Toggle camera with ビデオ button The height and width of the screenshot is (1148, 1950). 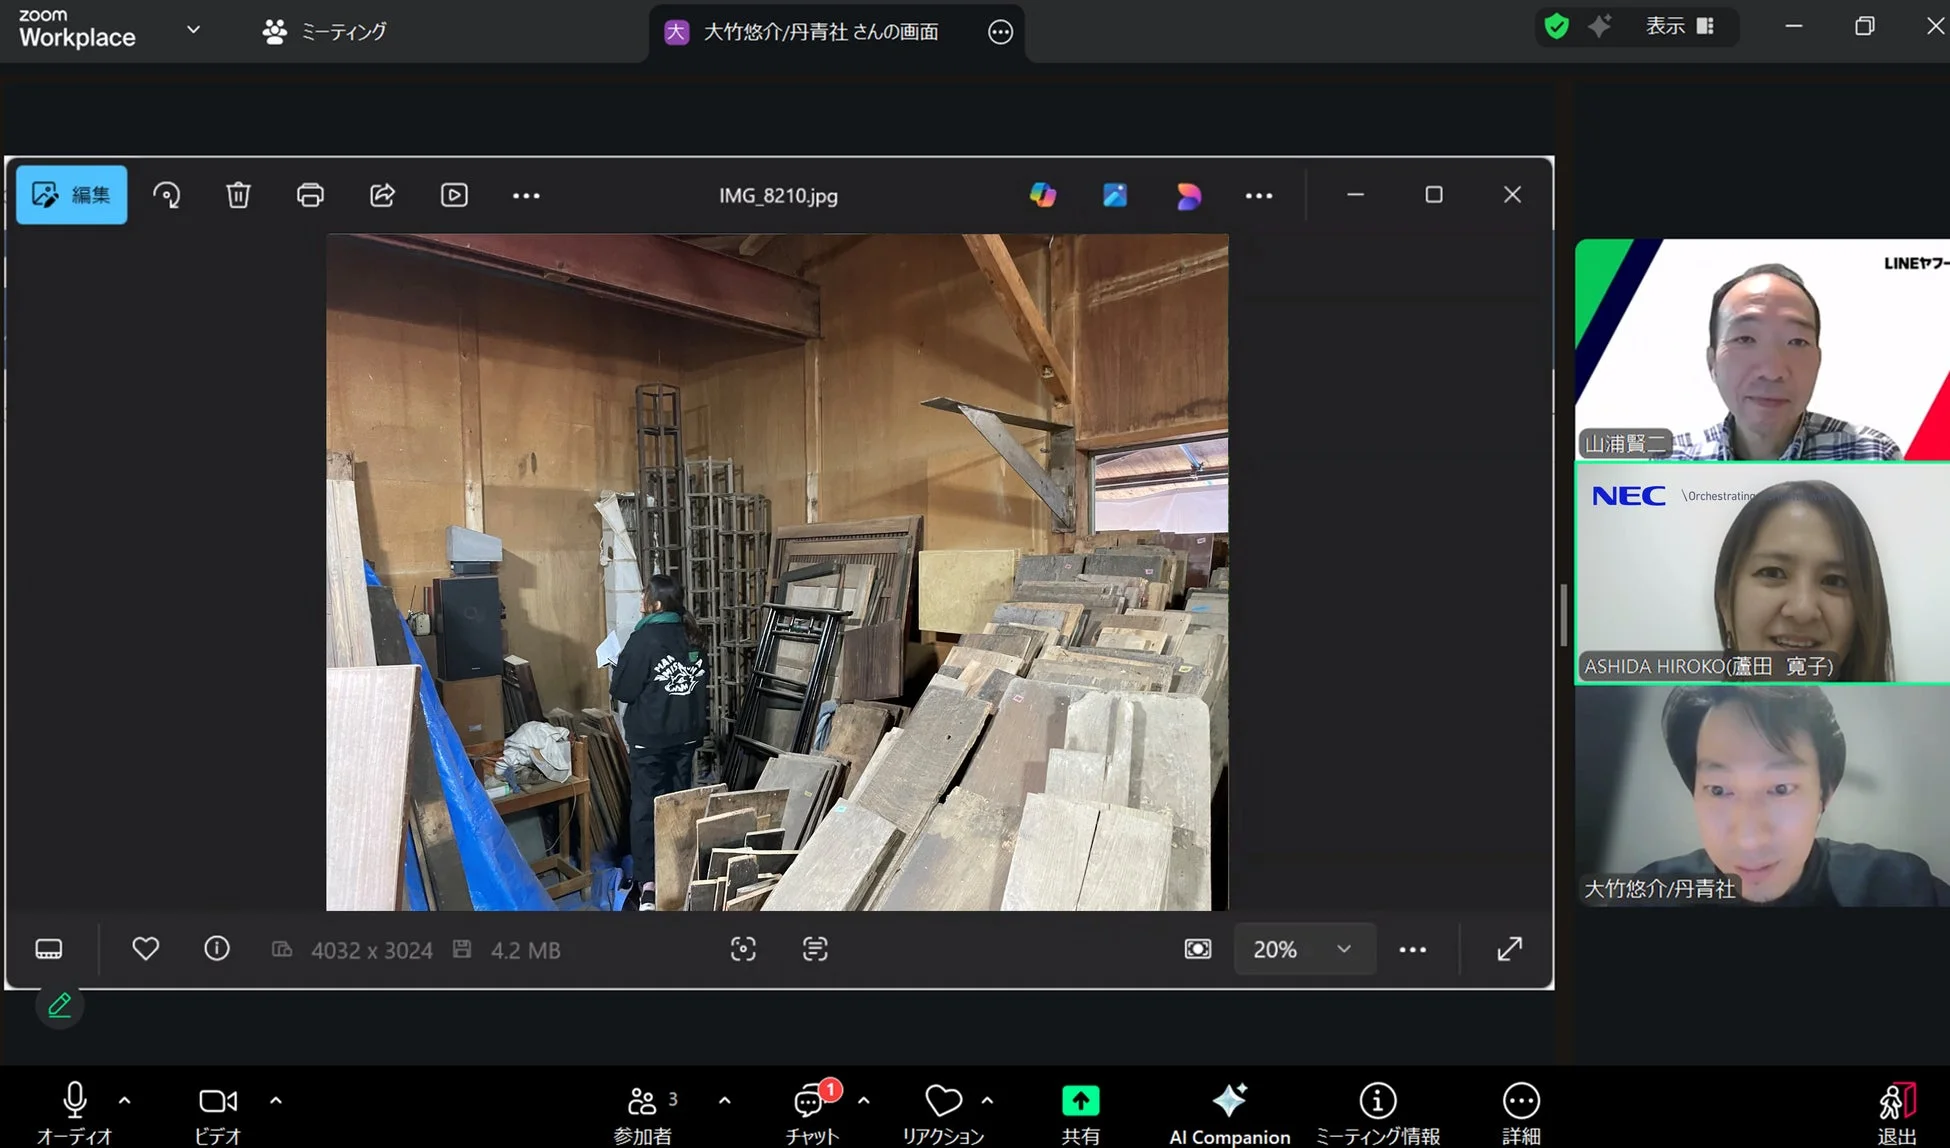[218, 1101]
